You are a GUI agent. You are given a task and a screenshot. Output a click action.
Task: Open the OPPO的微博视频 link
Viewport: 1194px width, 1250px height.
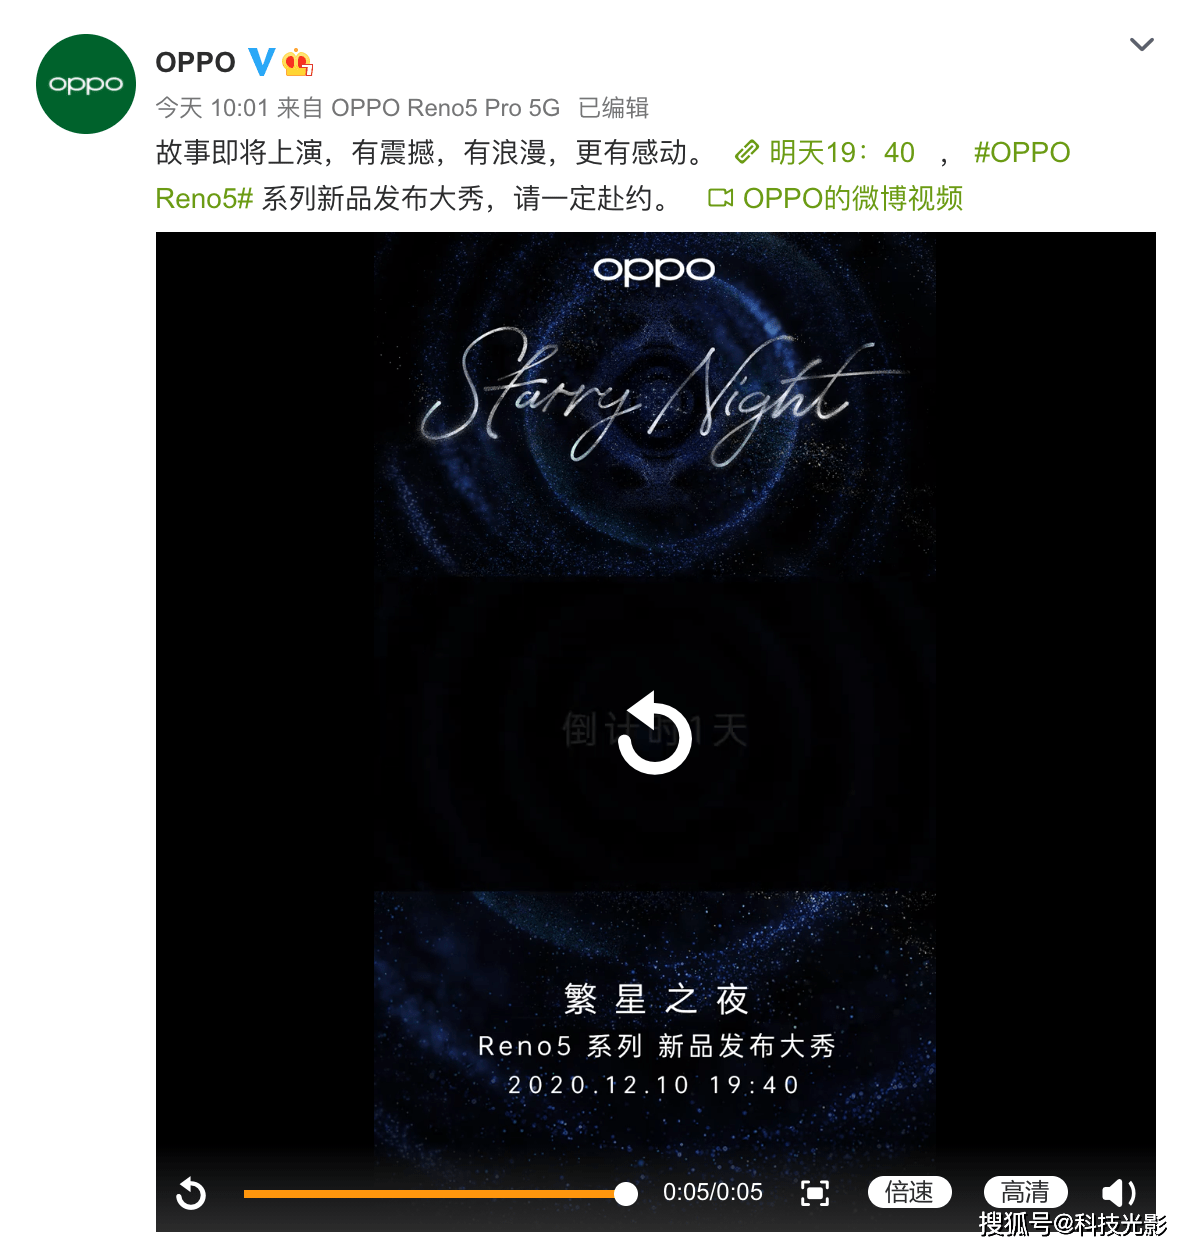pos(853,198)
